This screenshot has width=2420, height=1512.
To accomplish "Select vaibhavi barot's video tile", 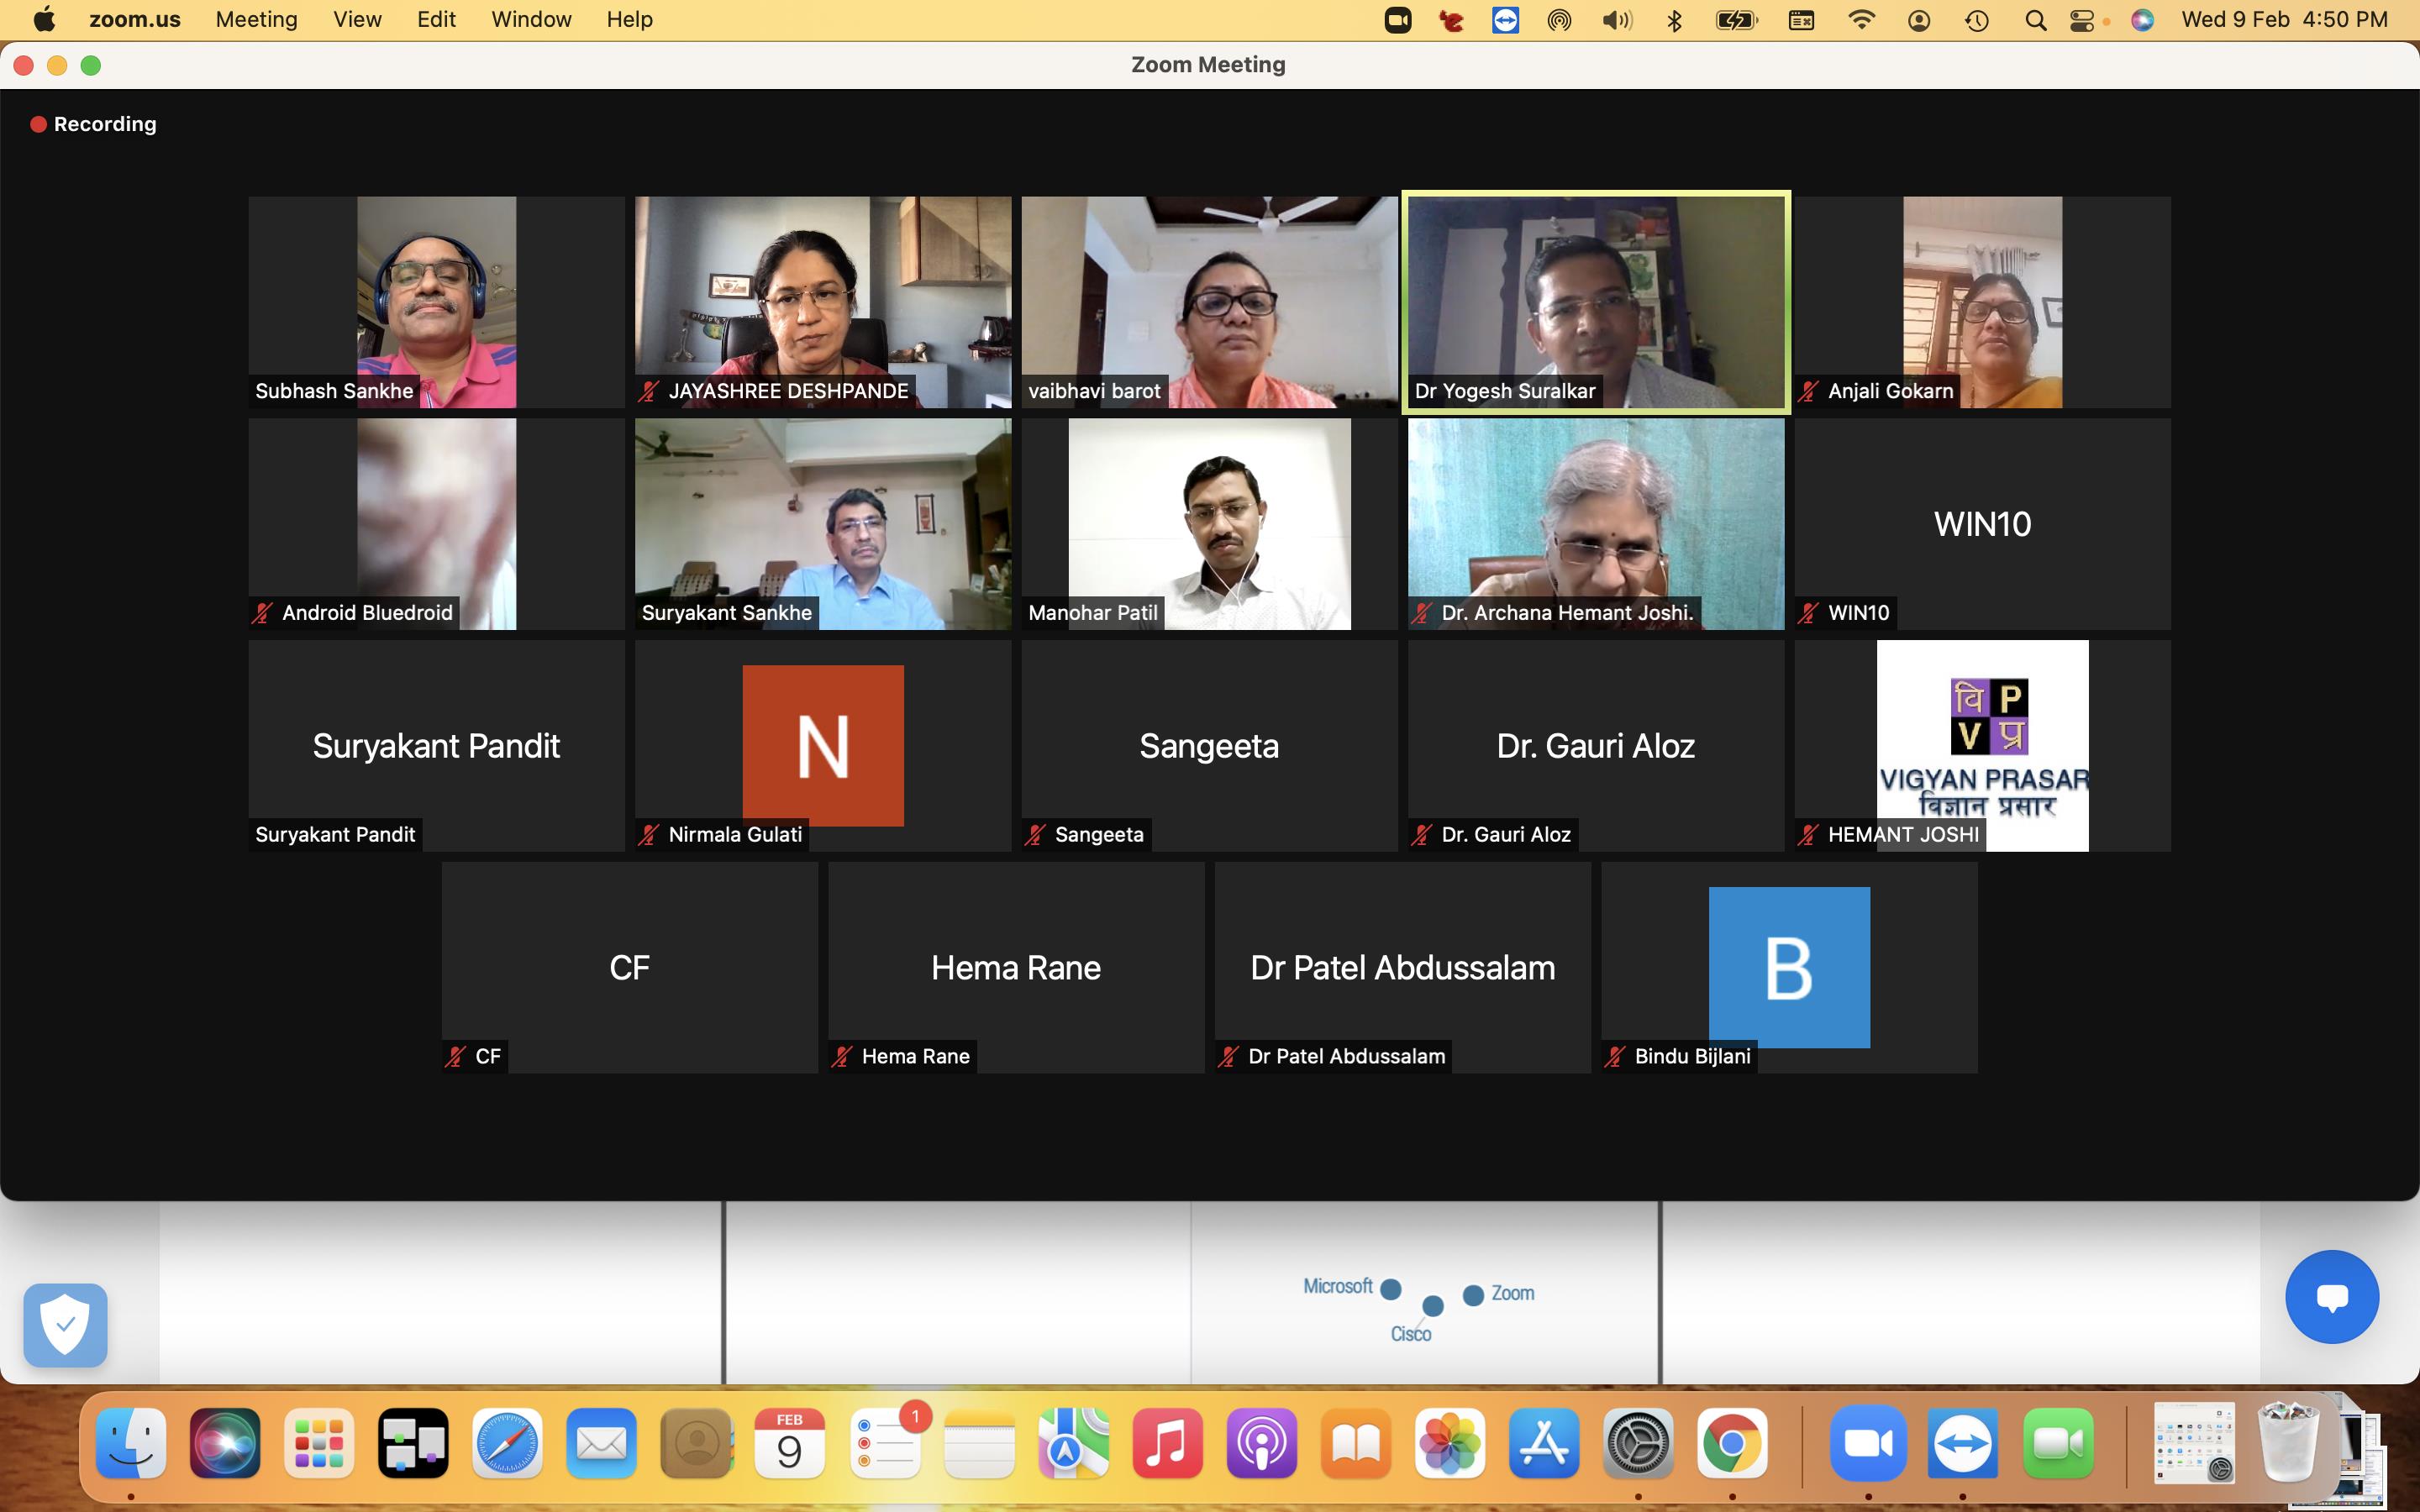I will [1210, 302].
